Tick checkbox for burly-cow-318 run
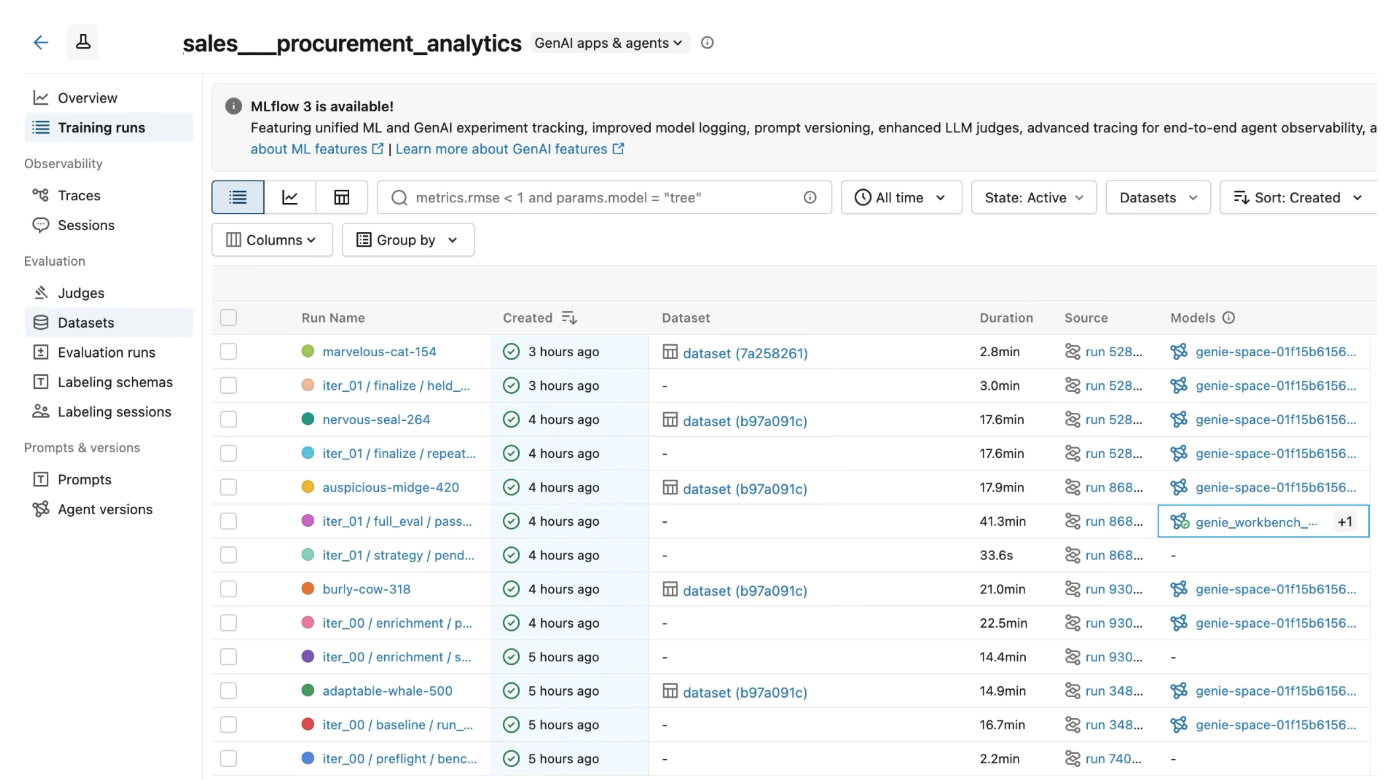Screen dimensions: 1386x780 coord(229,589)
